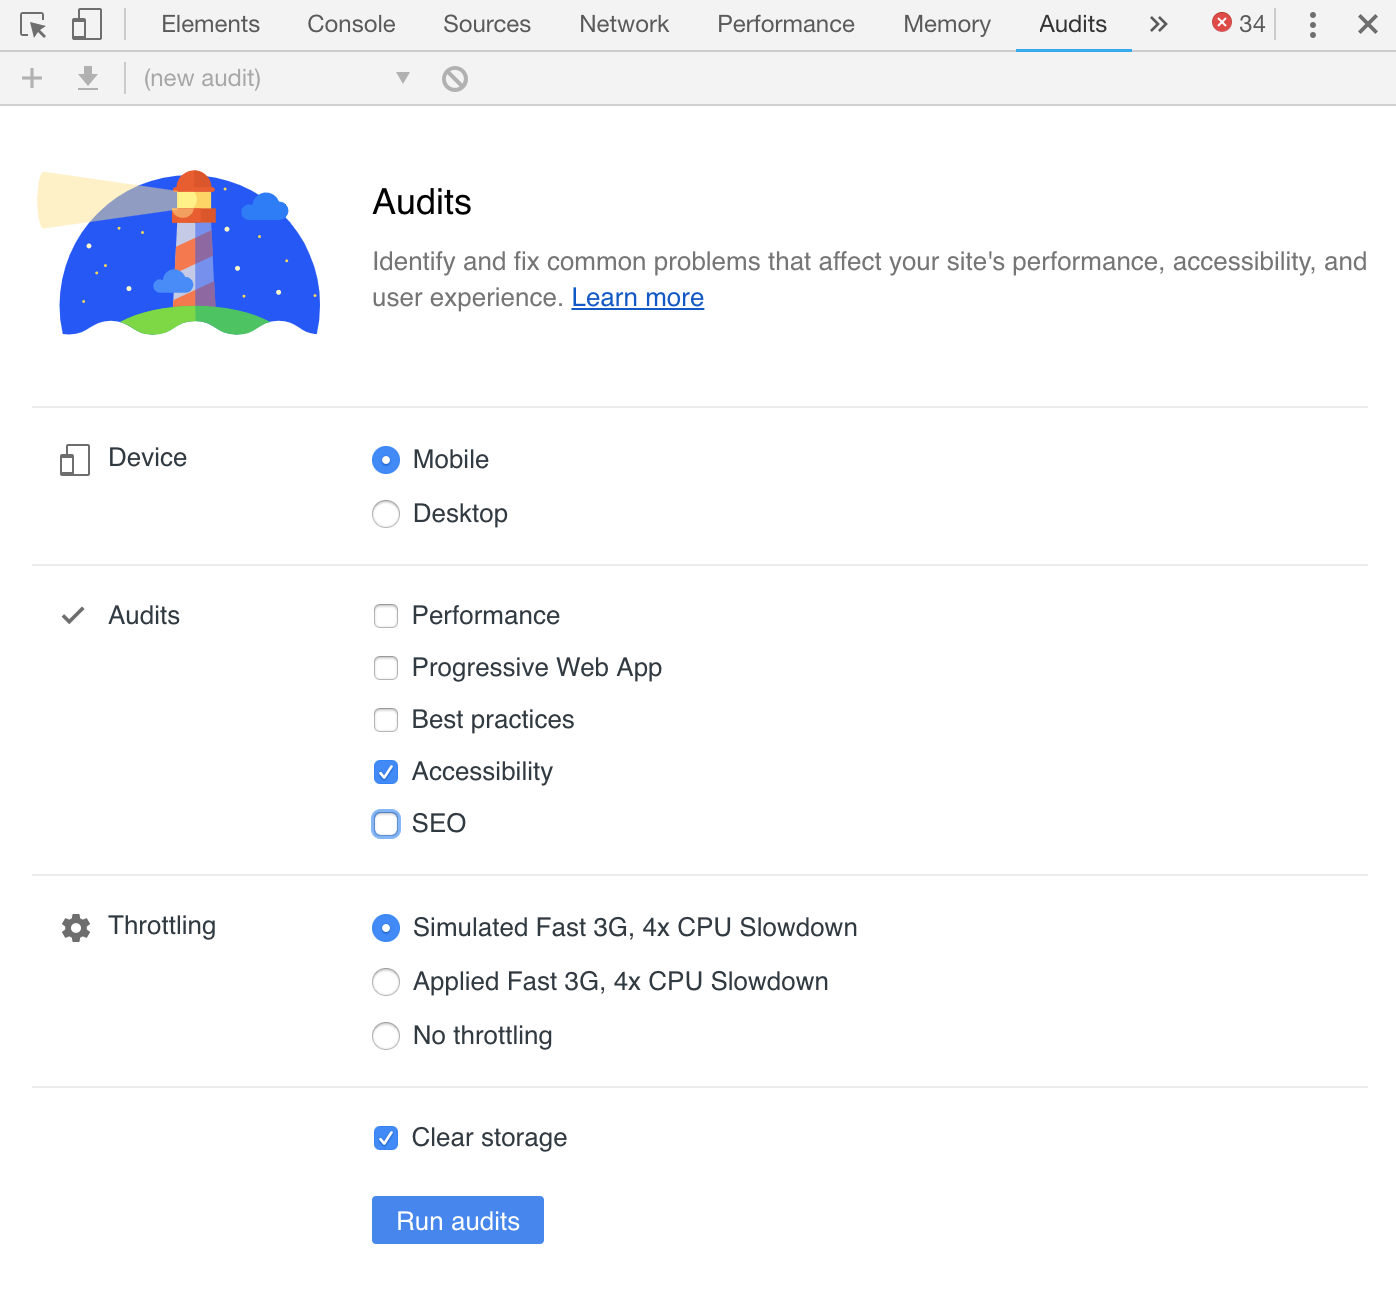Select the Mobile device radio button
This screenshot has height=1294, width=1396.
386,460
